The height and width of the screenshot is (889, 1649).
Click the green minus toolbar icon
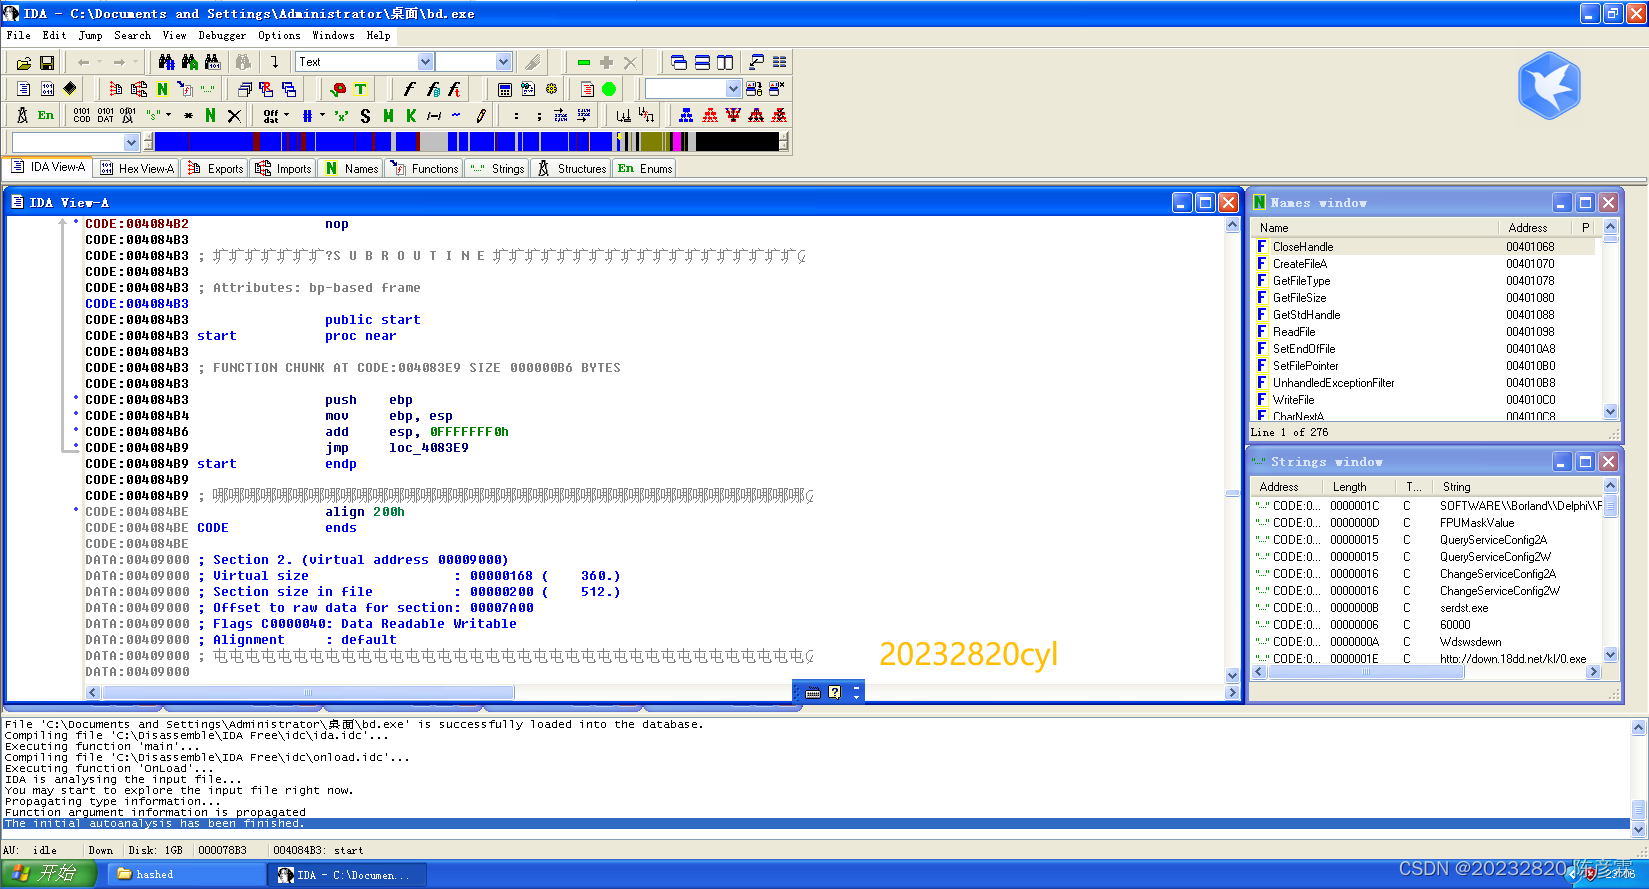584,62
